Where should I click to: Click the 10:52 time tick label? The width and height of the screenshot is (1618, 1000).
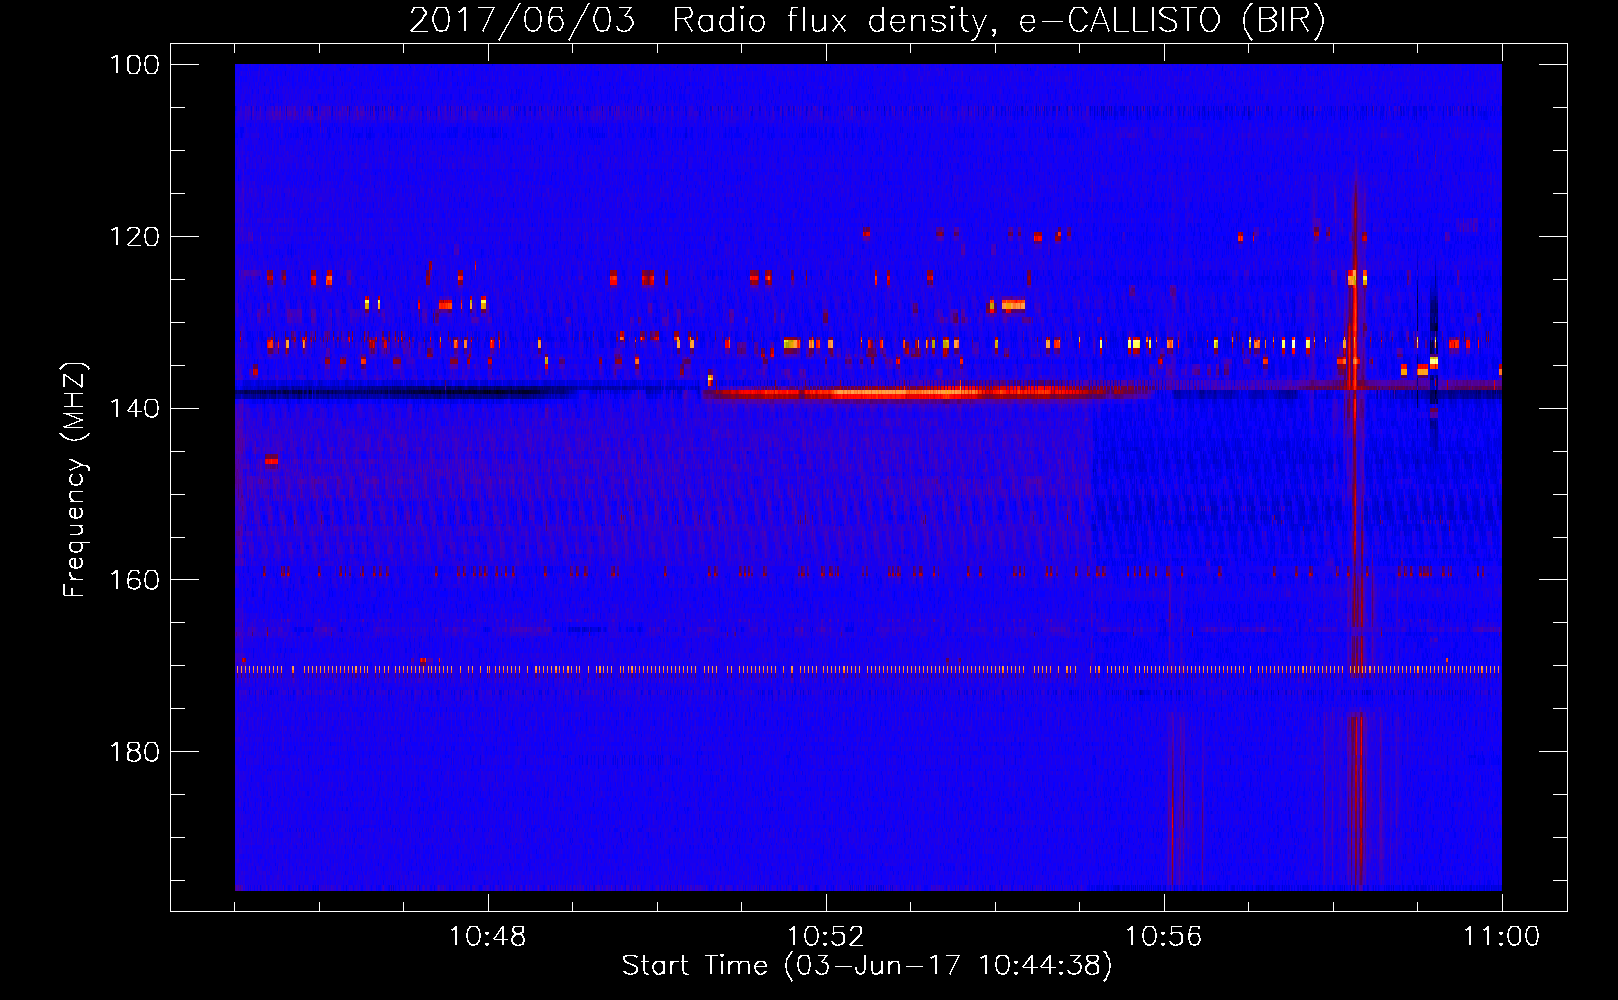pos(826,937)
